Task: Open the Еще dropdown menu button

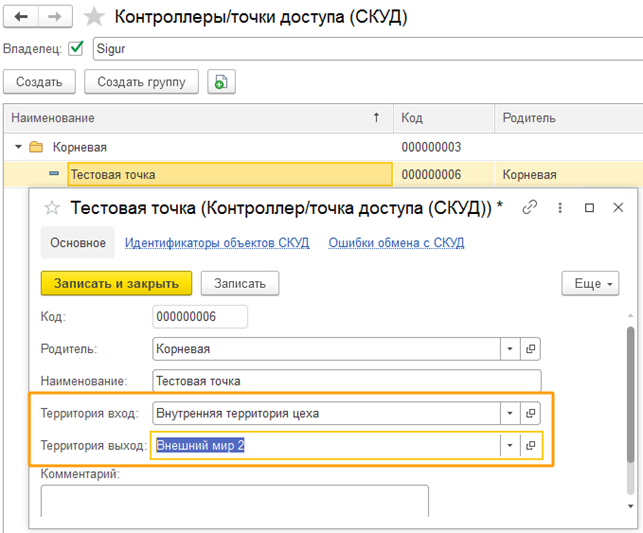Action: [590, 283]
